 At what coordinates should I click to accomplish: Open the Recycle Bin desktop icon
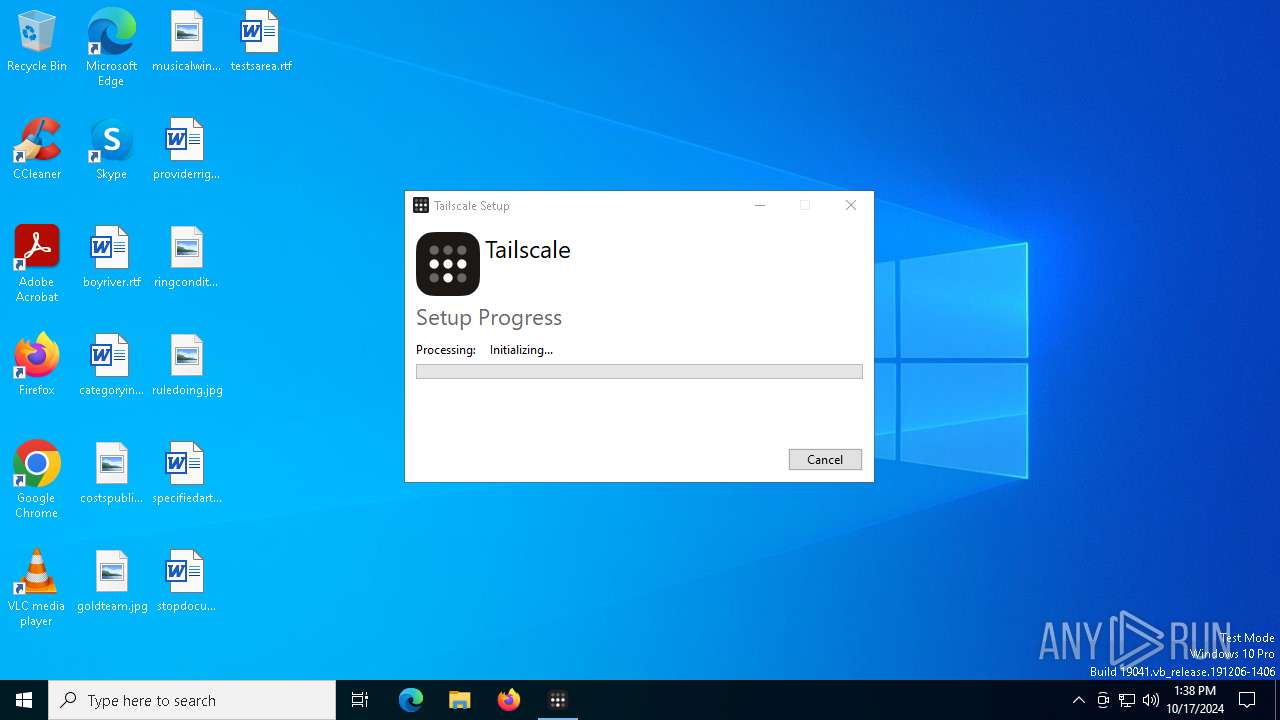click(x=37, y=42)
